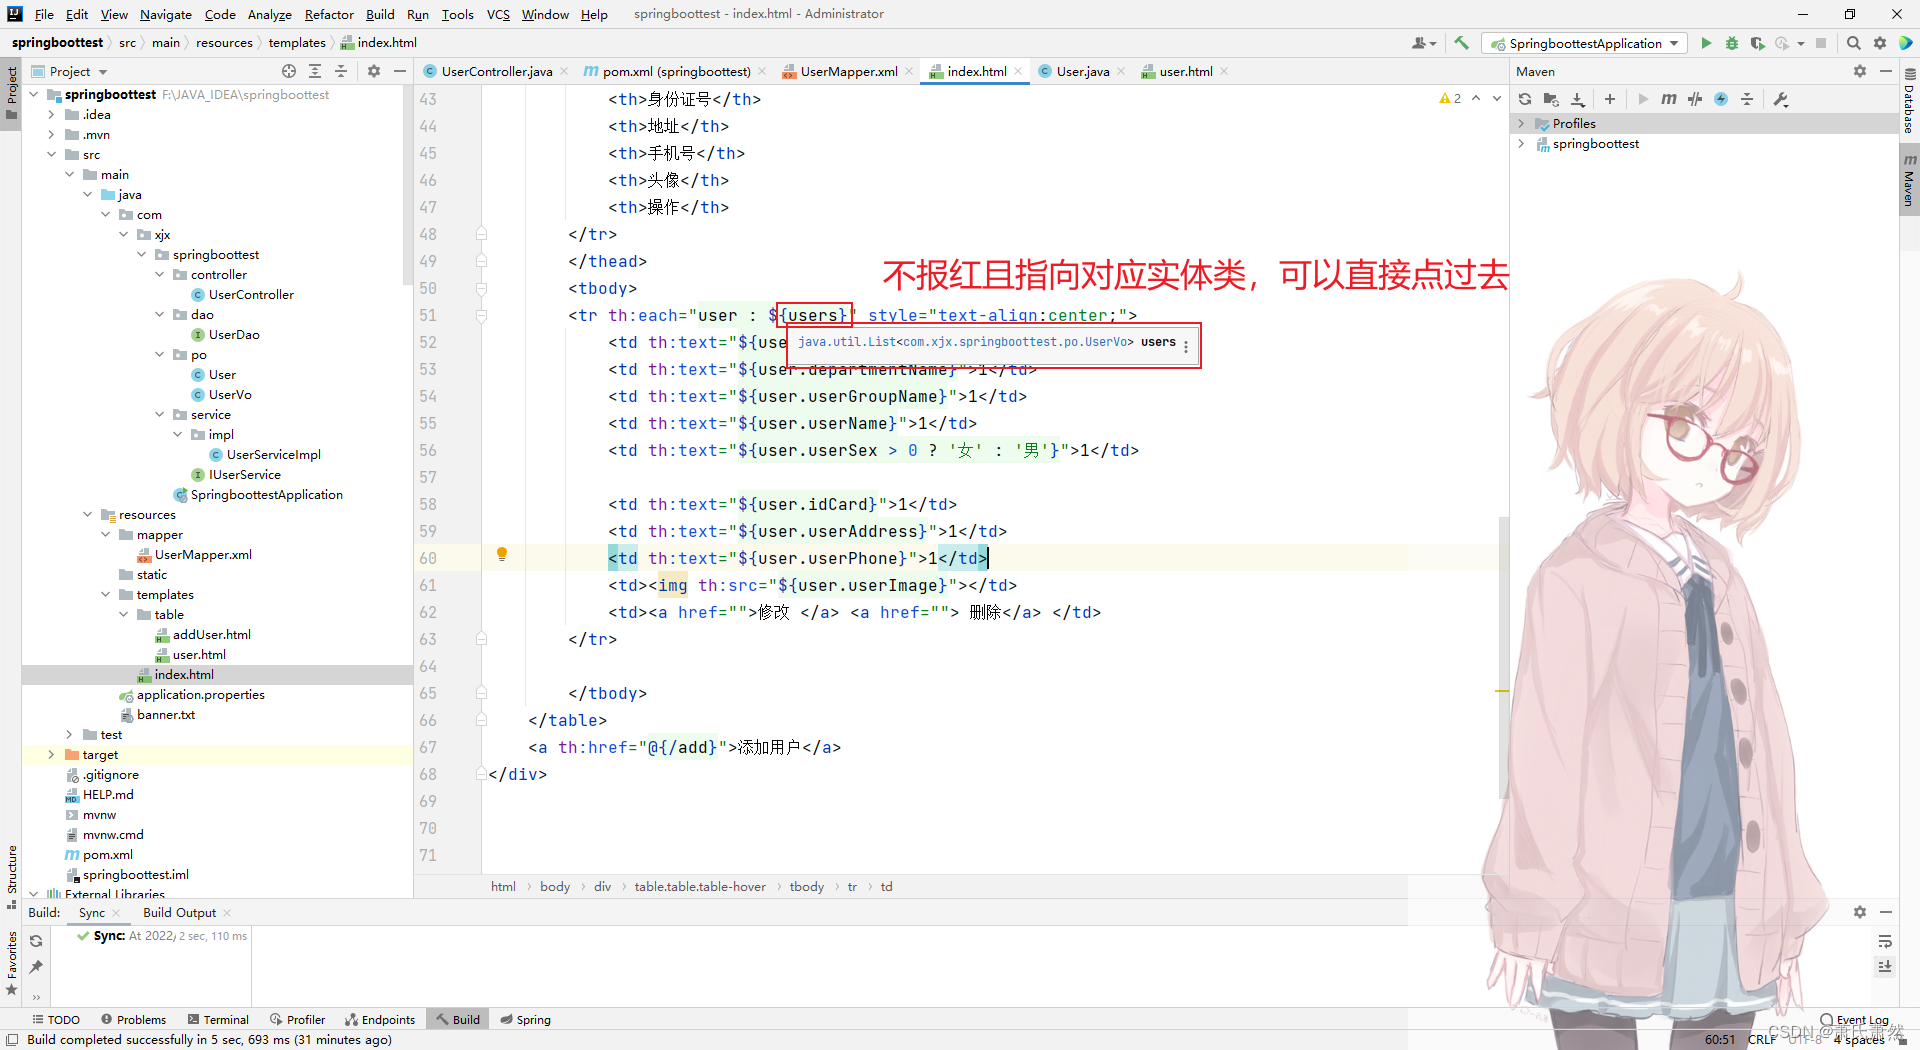Download Maven sources and documentation
This screenshot has width=1920, height=1050.
point(1578,99)
